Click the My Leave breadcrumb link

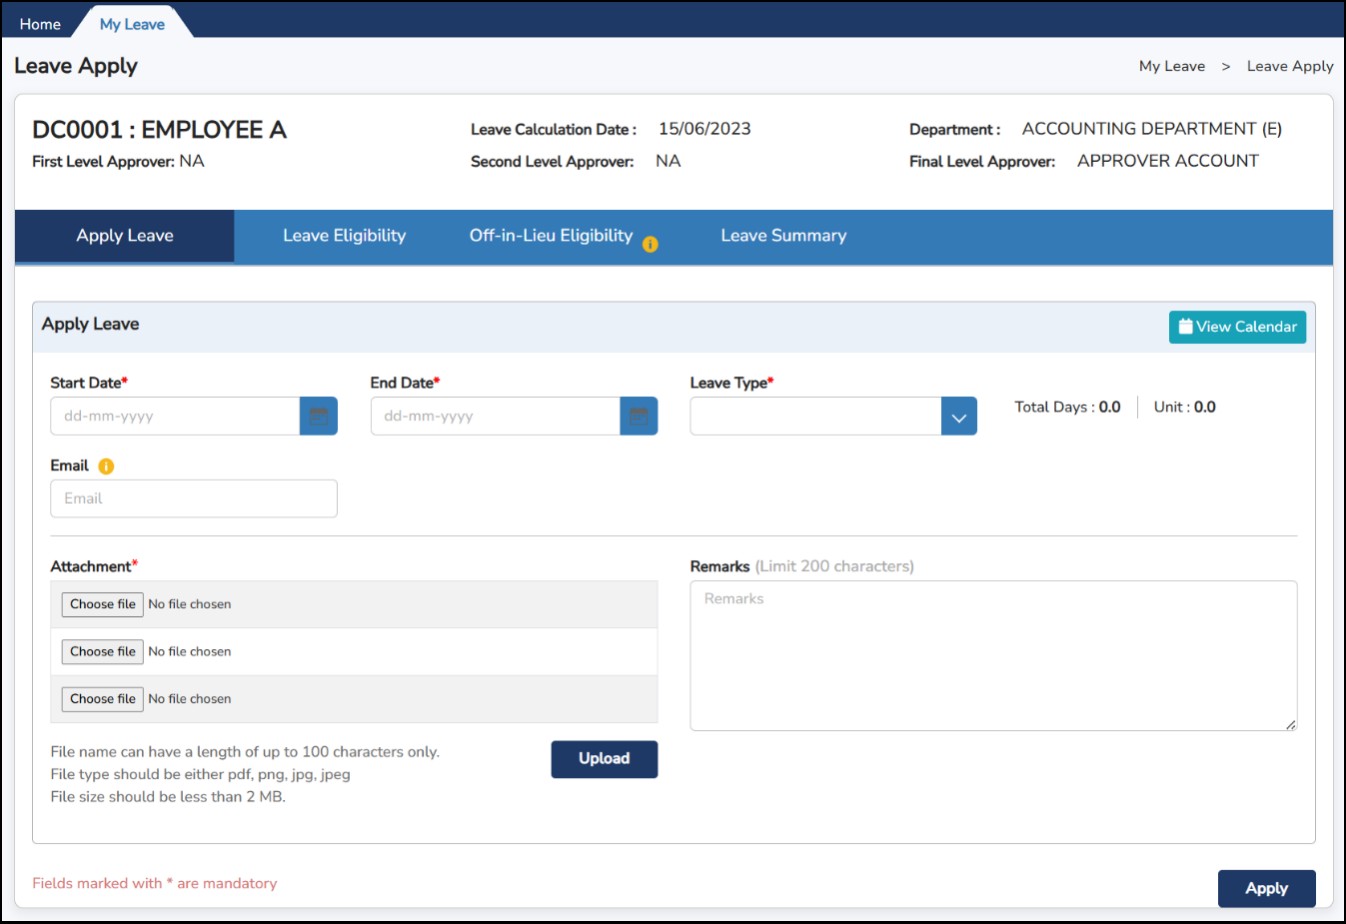coord(1172,66)
